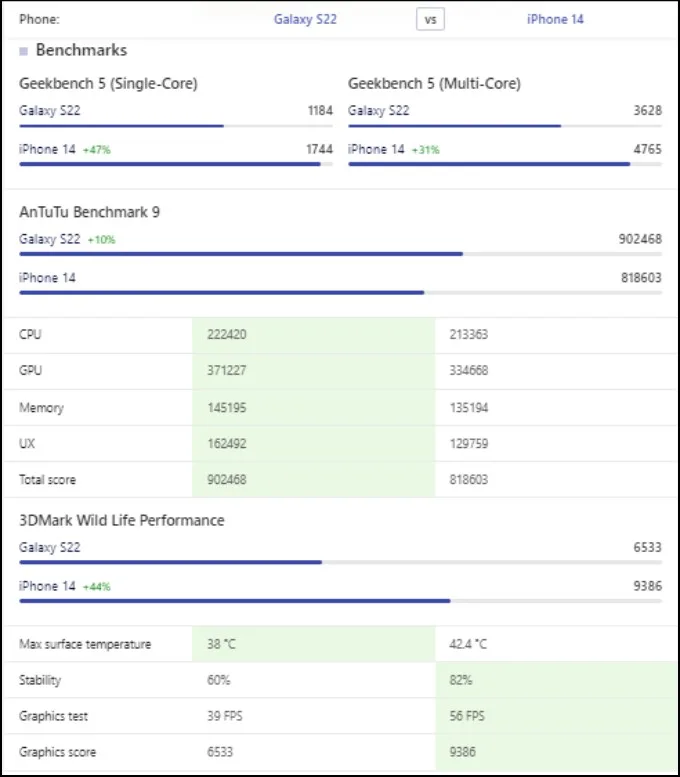Click iPhone 14 GPU value 334668
Screen dimensions: 680x777
point(469,370)
